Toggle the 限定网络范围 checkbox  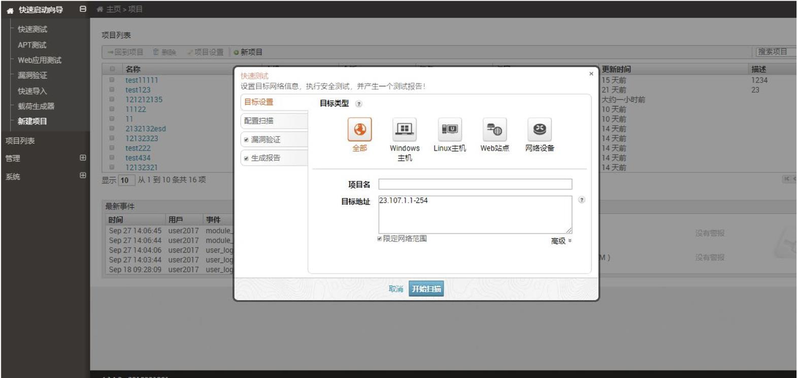pyautogui.click(x=380, y=238)
